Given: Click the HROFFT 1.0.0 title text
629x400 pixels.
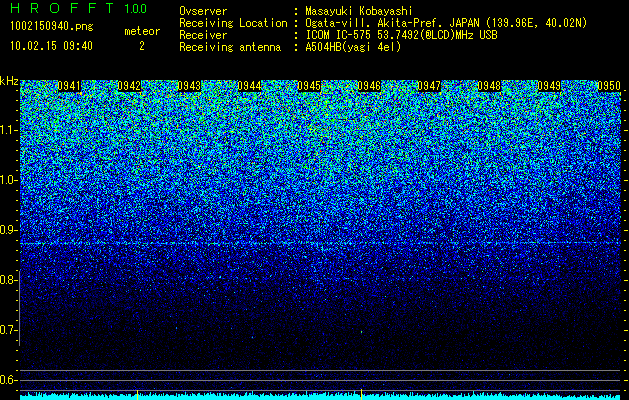Looking at the screenshot, I should [78, 8].
